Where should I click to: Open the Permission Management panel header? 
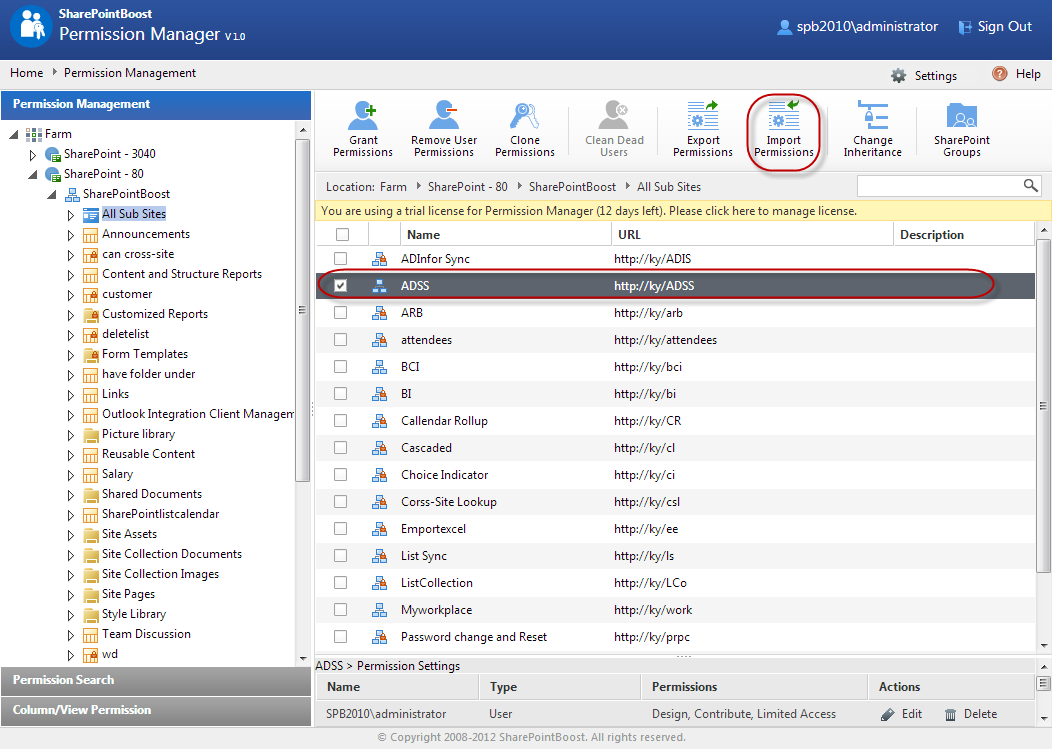coord(156,104)
